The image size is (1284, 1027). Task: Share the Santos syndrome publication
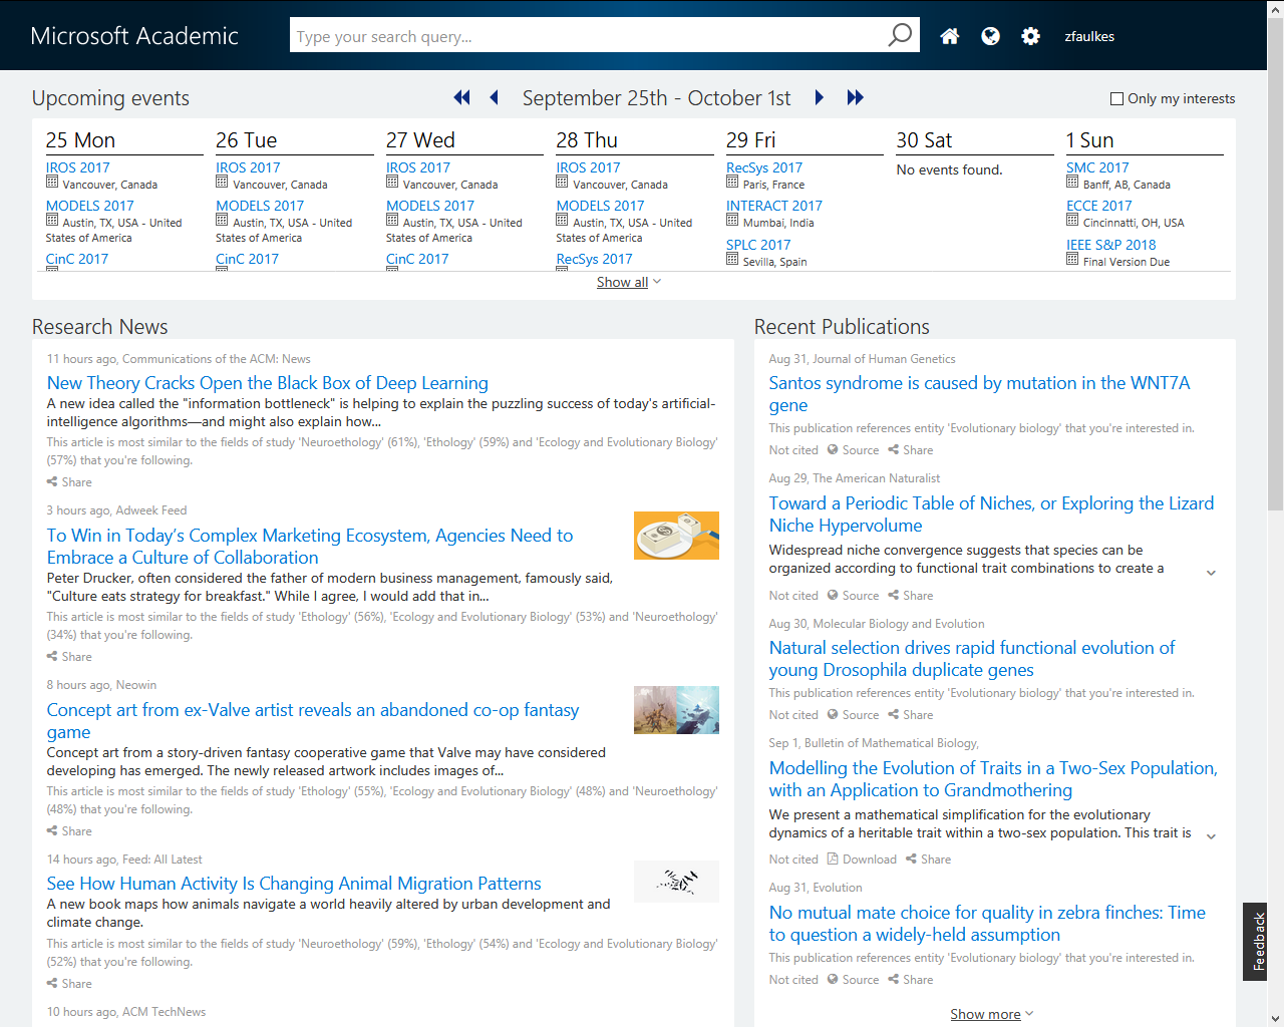910,450
